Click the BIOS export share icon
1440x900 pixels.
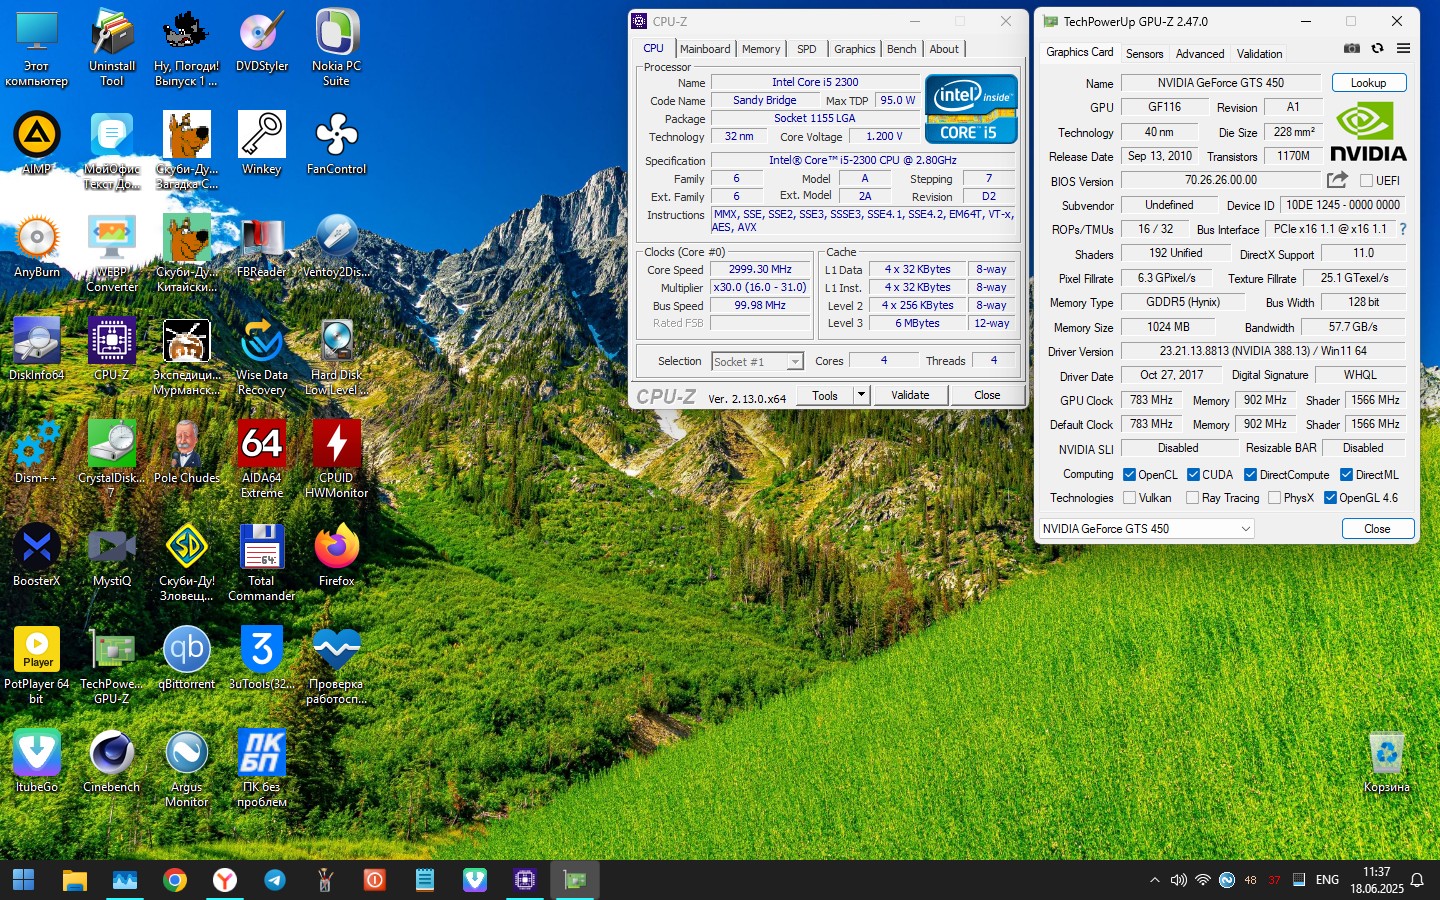coord(1337,180)
